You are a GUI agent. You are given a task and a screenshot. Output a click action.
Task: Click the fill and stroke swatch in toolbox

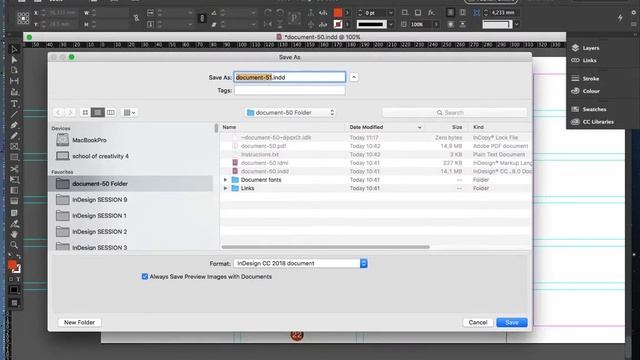[x=14, y=266]
